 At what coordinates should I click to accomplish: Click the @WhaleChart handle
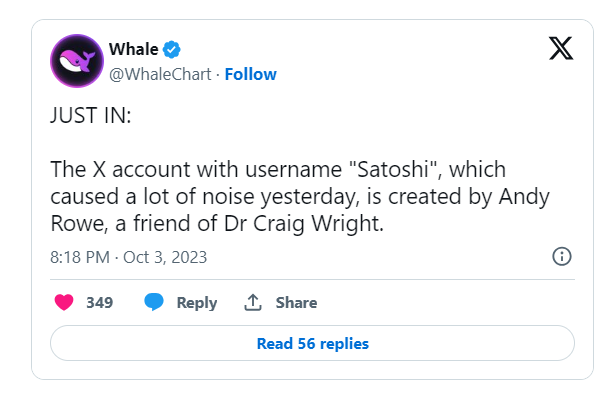point(160,74)
